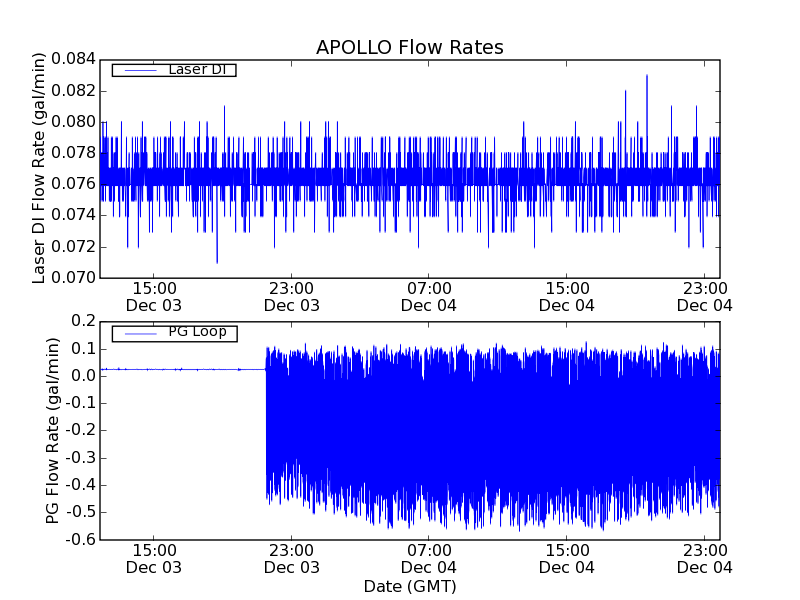The width and height of the screenshot is (800, 600).
Task: Click the 0.074 tick on Laser DI axis
Action: (x=73, y=215)
